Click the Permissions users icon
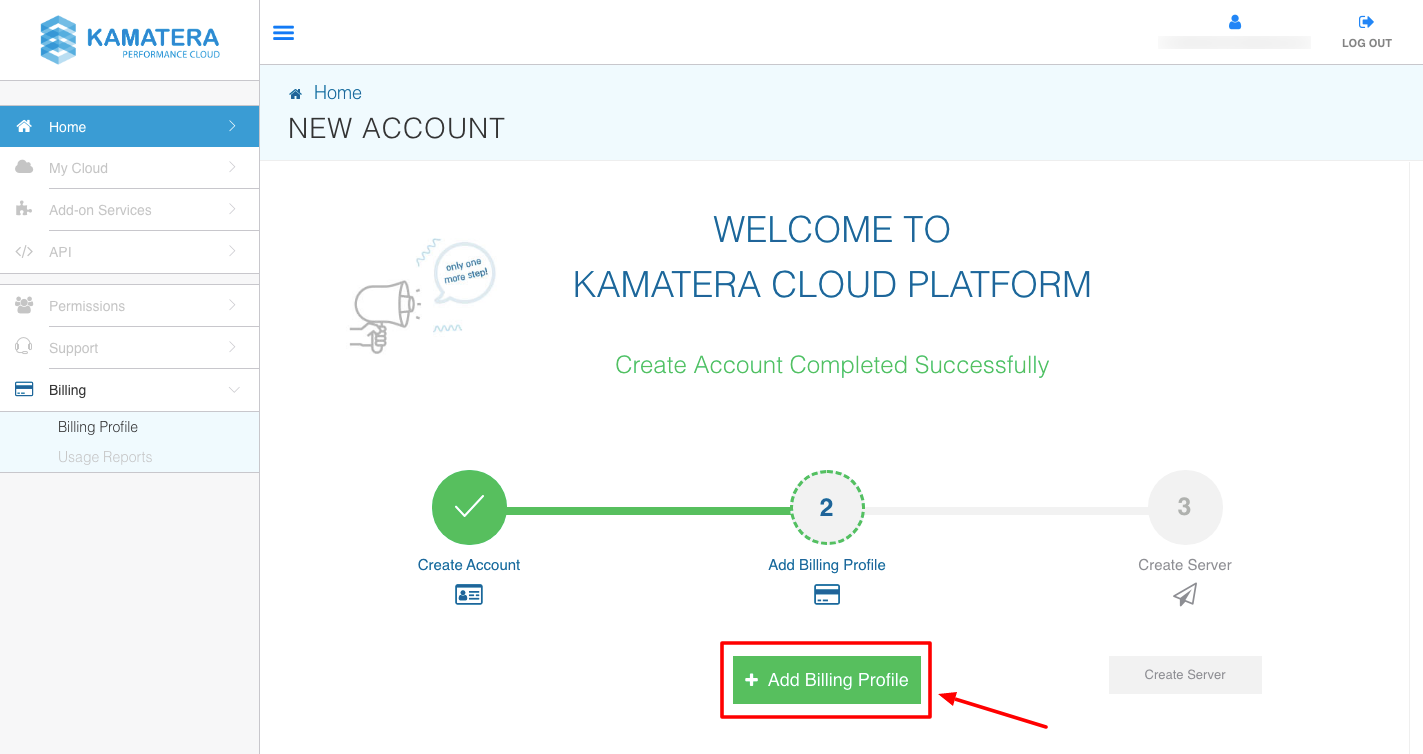 point(24,305)
